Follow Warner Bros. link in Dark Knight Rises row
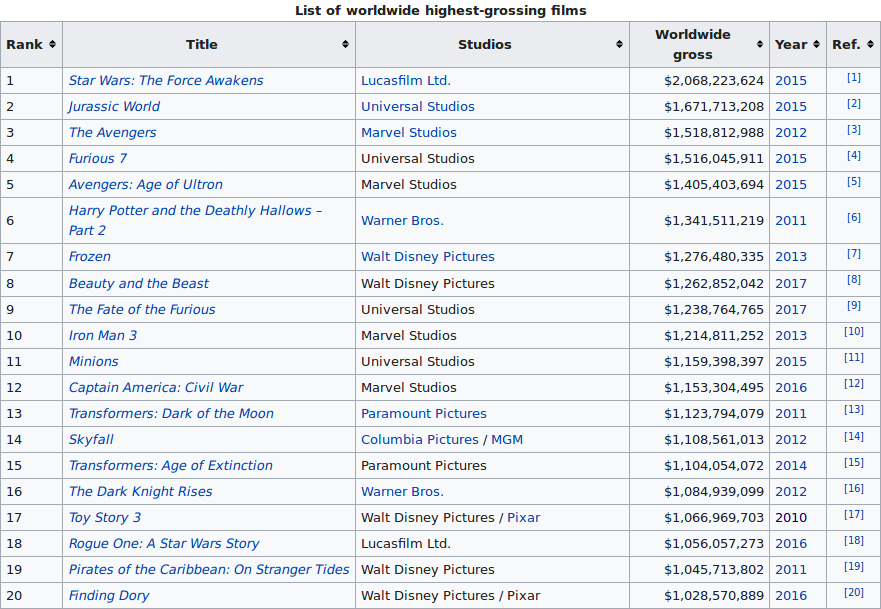The height and width of the screenshot is (609, 881). pyautogui.click(x=402, y=491)
